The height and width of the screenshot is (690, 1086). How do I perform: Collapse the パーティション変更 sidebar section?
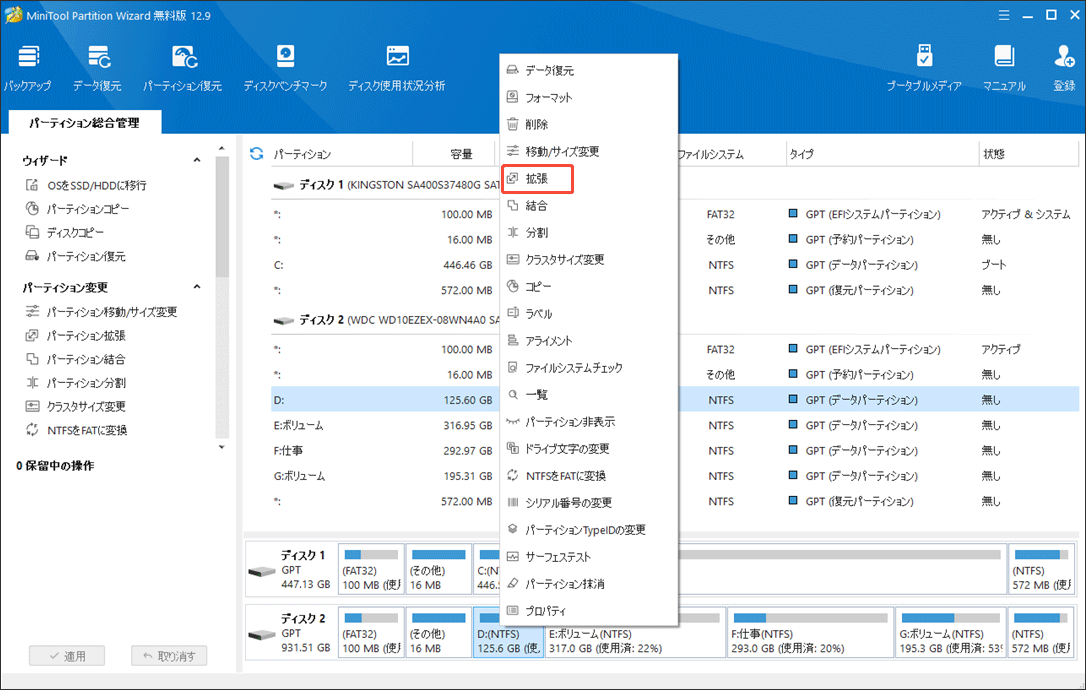[197, 287]
